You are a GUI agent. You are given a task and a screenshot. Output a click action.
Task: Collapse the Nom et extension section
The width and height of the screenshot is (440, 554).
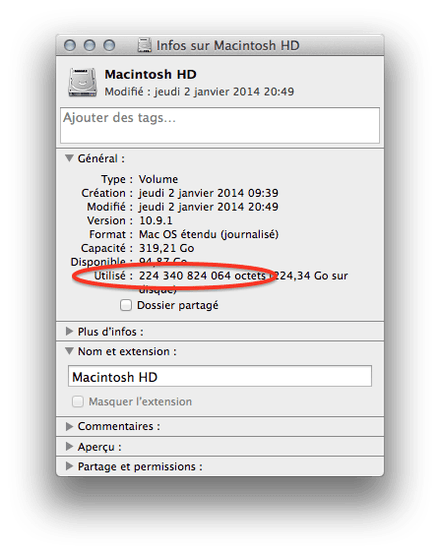pos(69,351)
